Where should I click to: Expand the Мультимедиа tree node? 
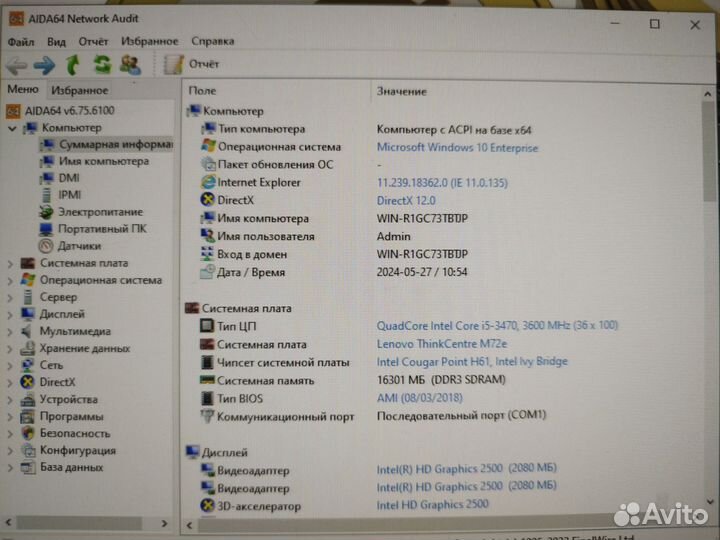point(10,332)
